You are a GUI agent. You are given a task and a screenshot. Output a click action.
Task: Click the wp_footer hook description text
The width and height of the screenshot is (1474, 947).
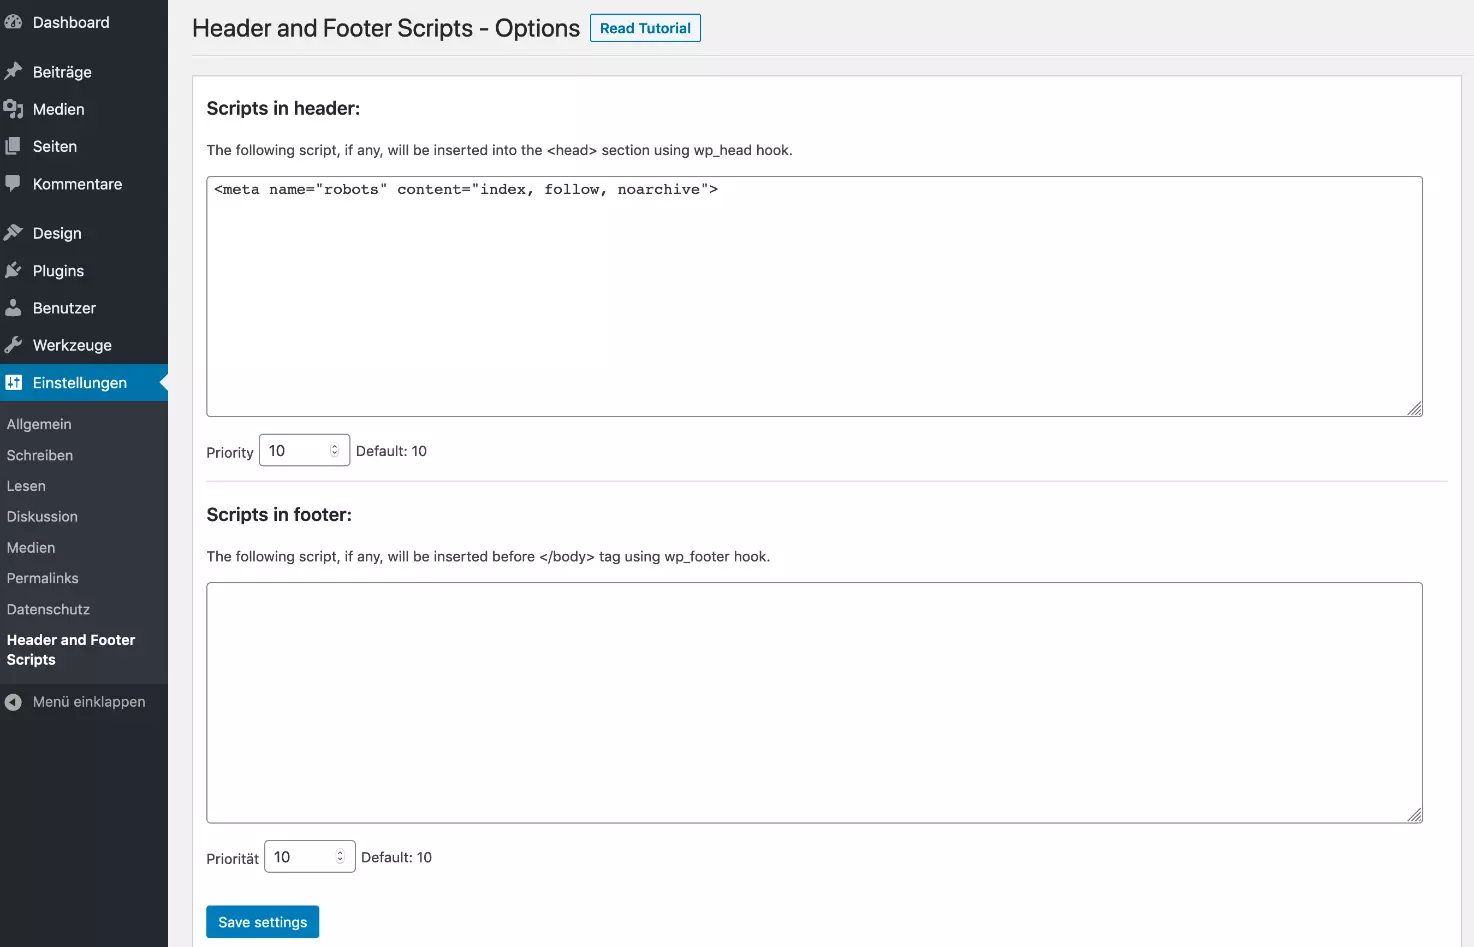coord(488,557)
